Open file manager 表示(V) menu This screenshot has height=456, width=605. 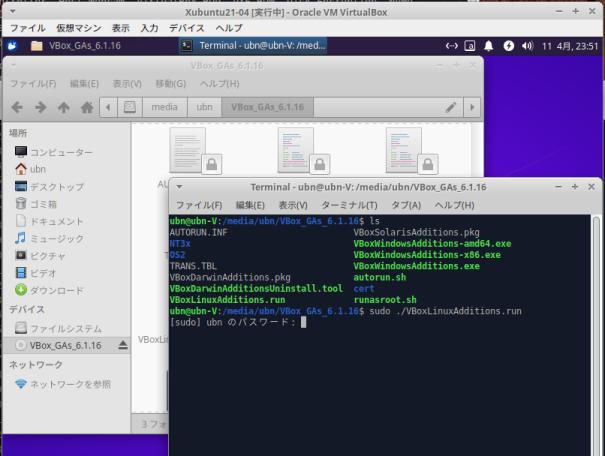tap(127, 84)
